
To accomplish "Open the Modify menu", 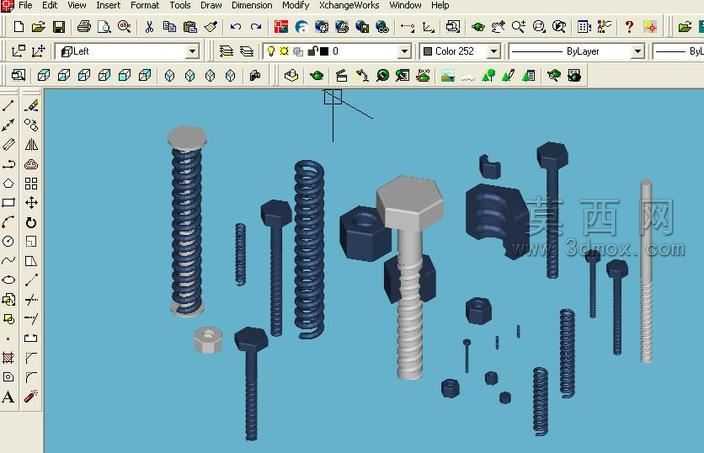I will [x=295, y=5].
